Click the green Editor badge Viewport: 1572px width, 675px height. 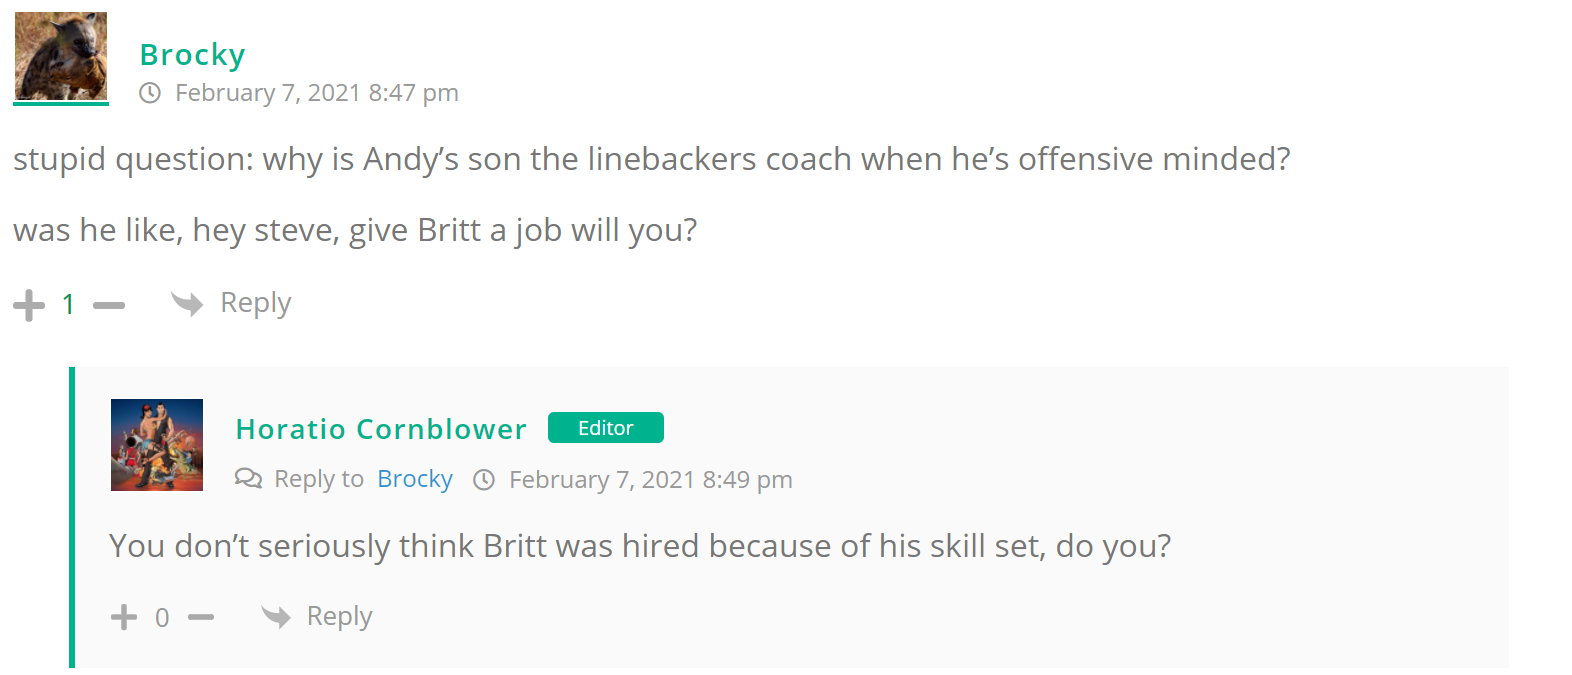(x=605, y=428)
